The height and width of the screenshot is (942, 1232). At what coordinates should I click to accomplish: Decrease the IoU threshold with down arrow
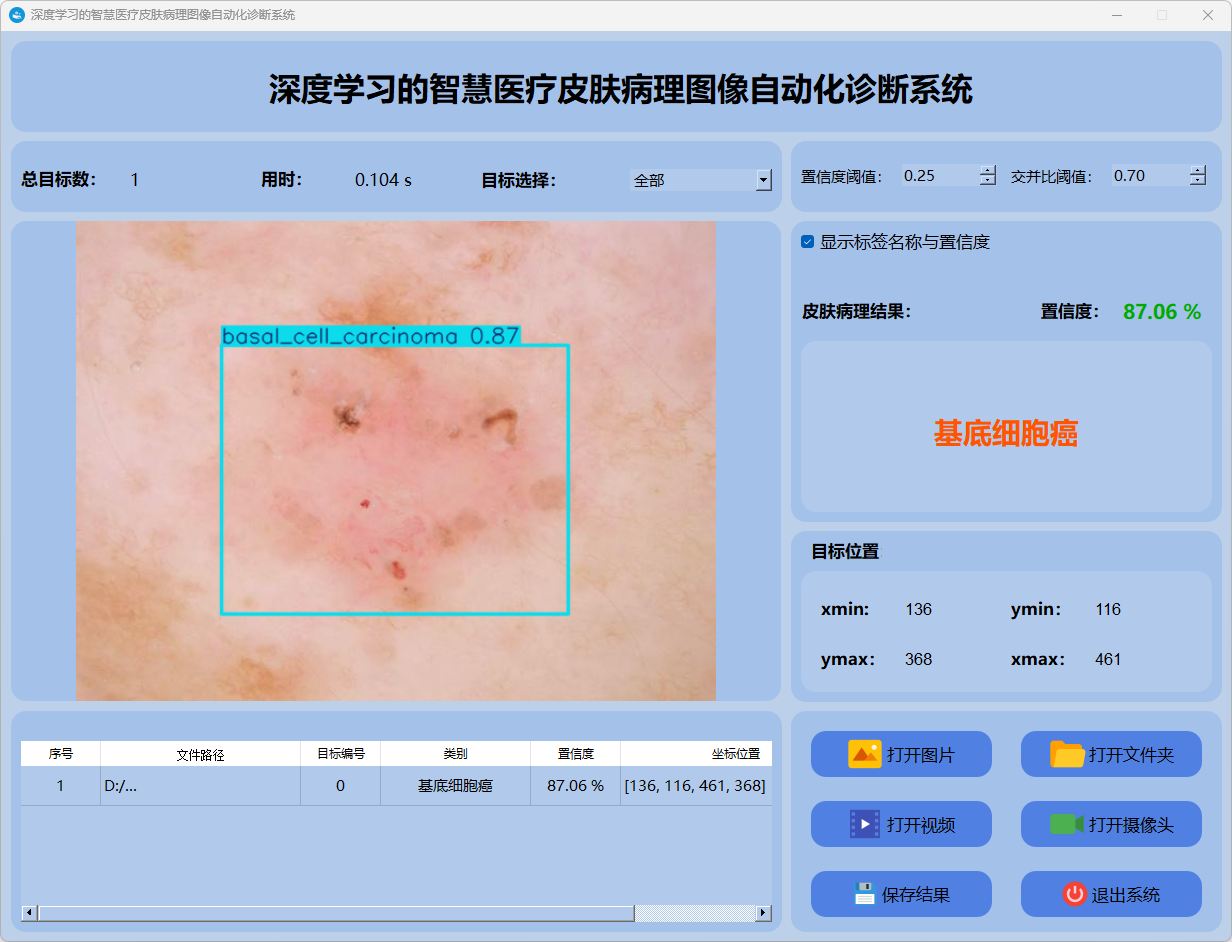[x=1198, y=181]
